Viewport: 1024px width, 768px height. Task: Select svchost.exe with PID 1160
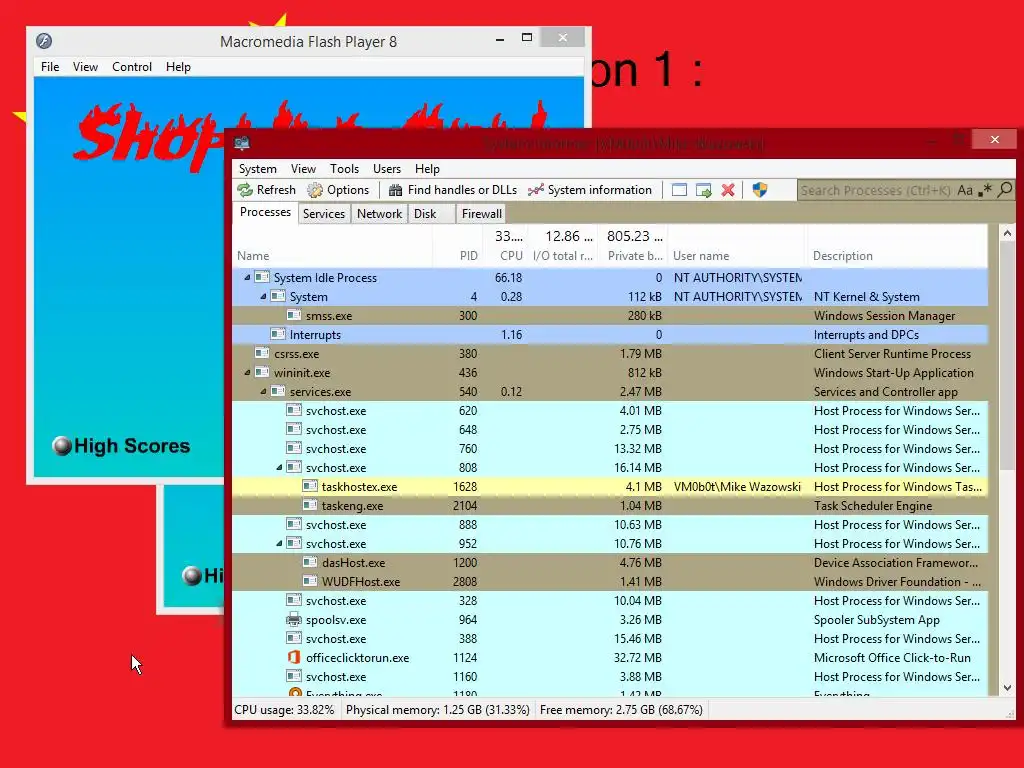click(x=610, y=677)
